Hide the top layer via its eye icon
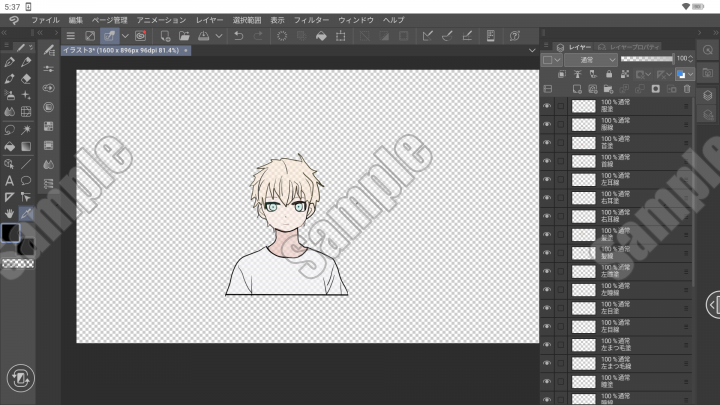This screenshot has width=720, height=405. 547,105
